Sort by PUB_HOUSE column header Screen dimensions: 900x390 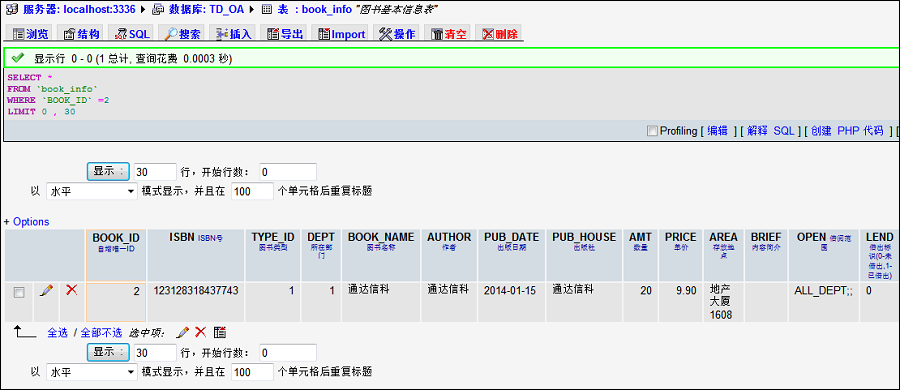(584, 237)
